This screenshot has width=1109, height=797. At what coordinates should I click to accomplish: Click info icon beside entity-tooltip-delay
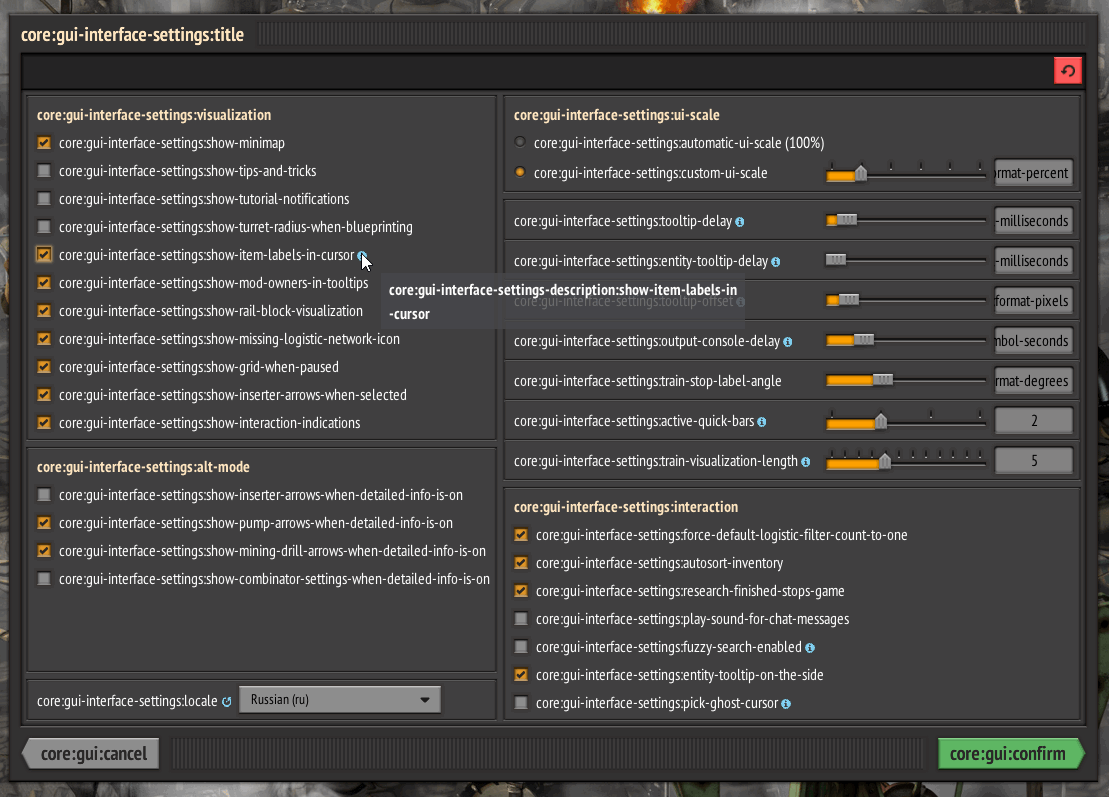(x=776, y=262)
